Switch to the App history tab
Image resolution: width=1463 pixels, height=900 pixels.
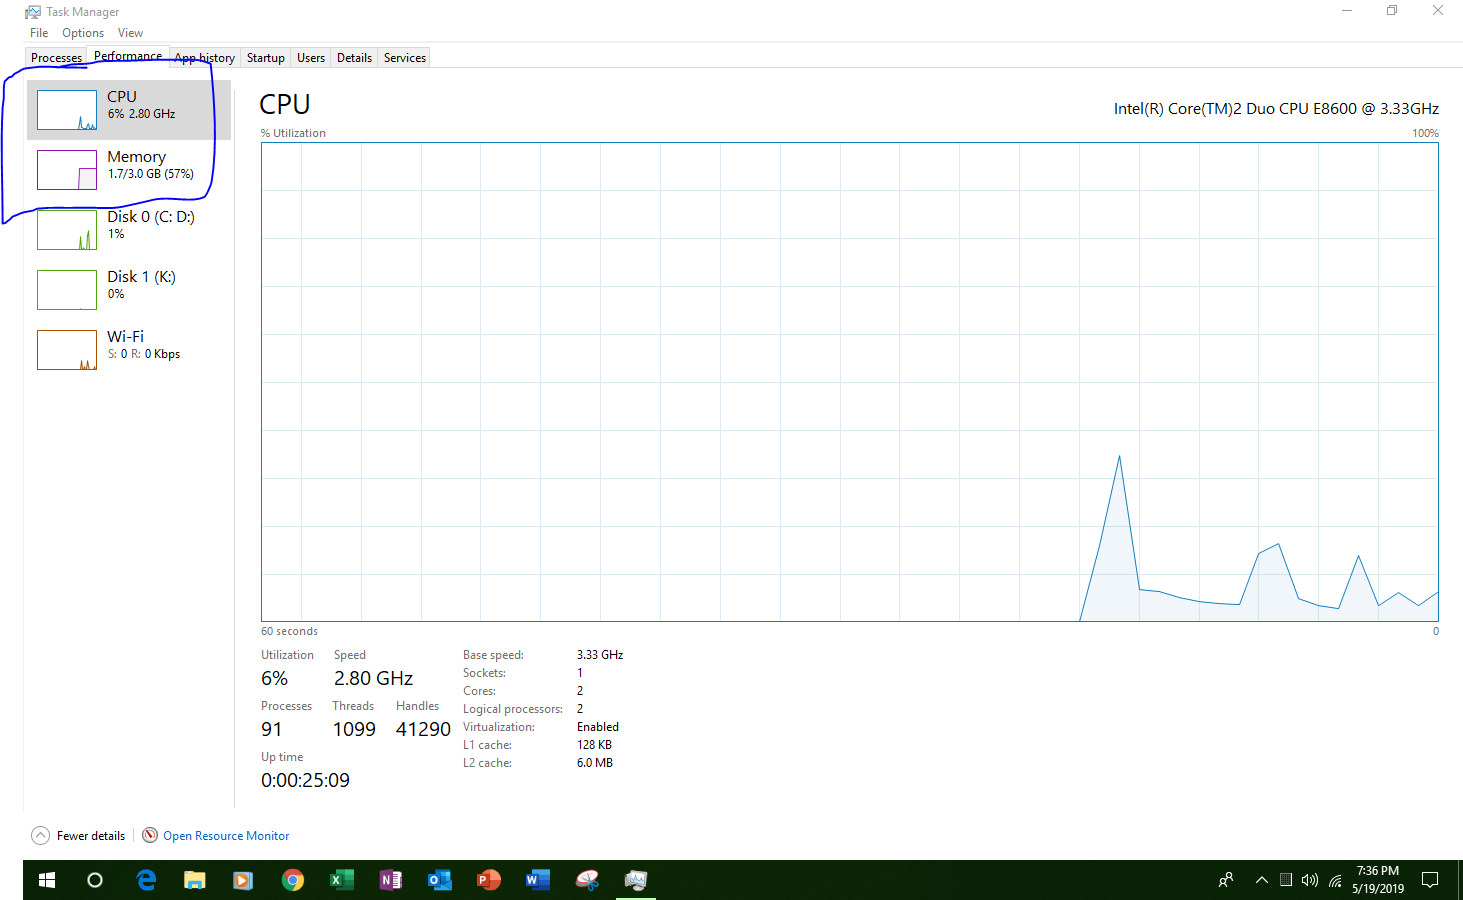(205, 58)
